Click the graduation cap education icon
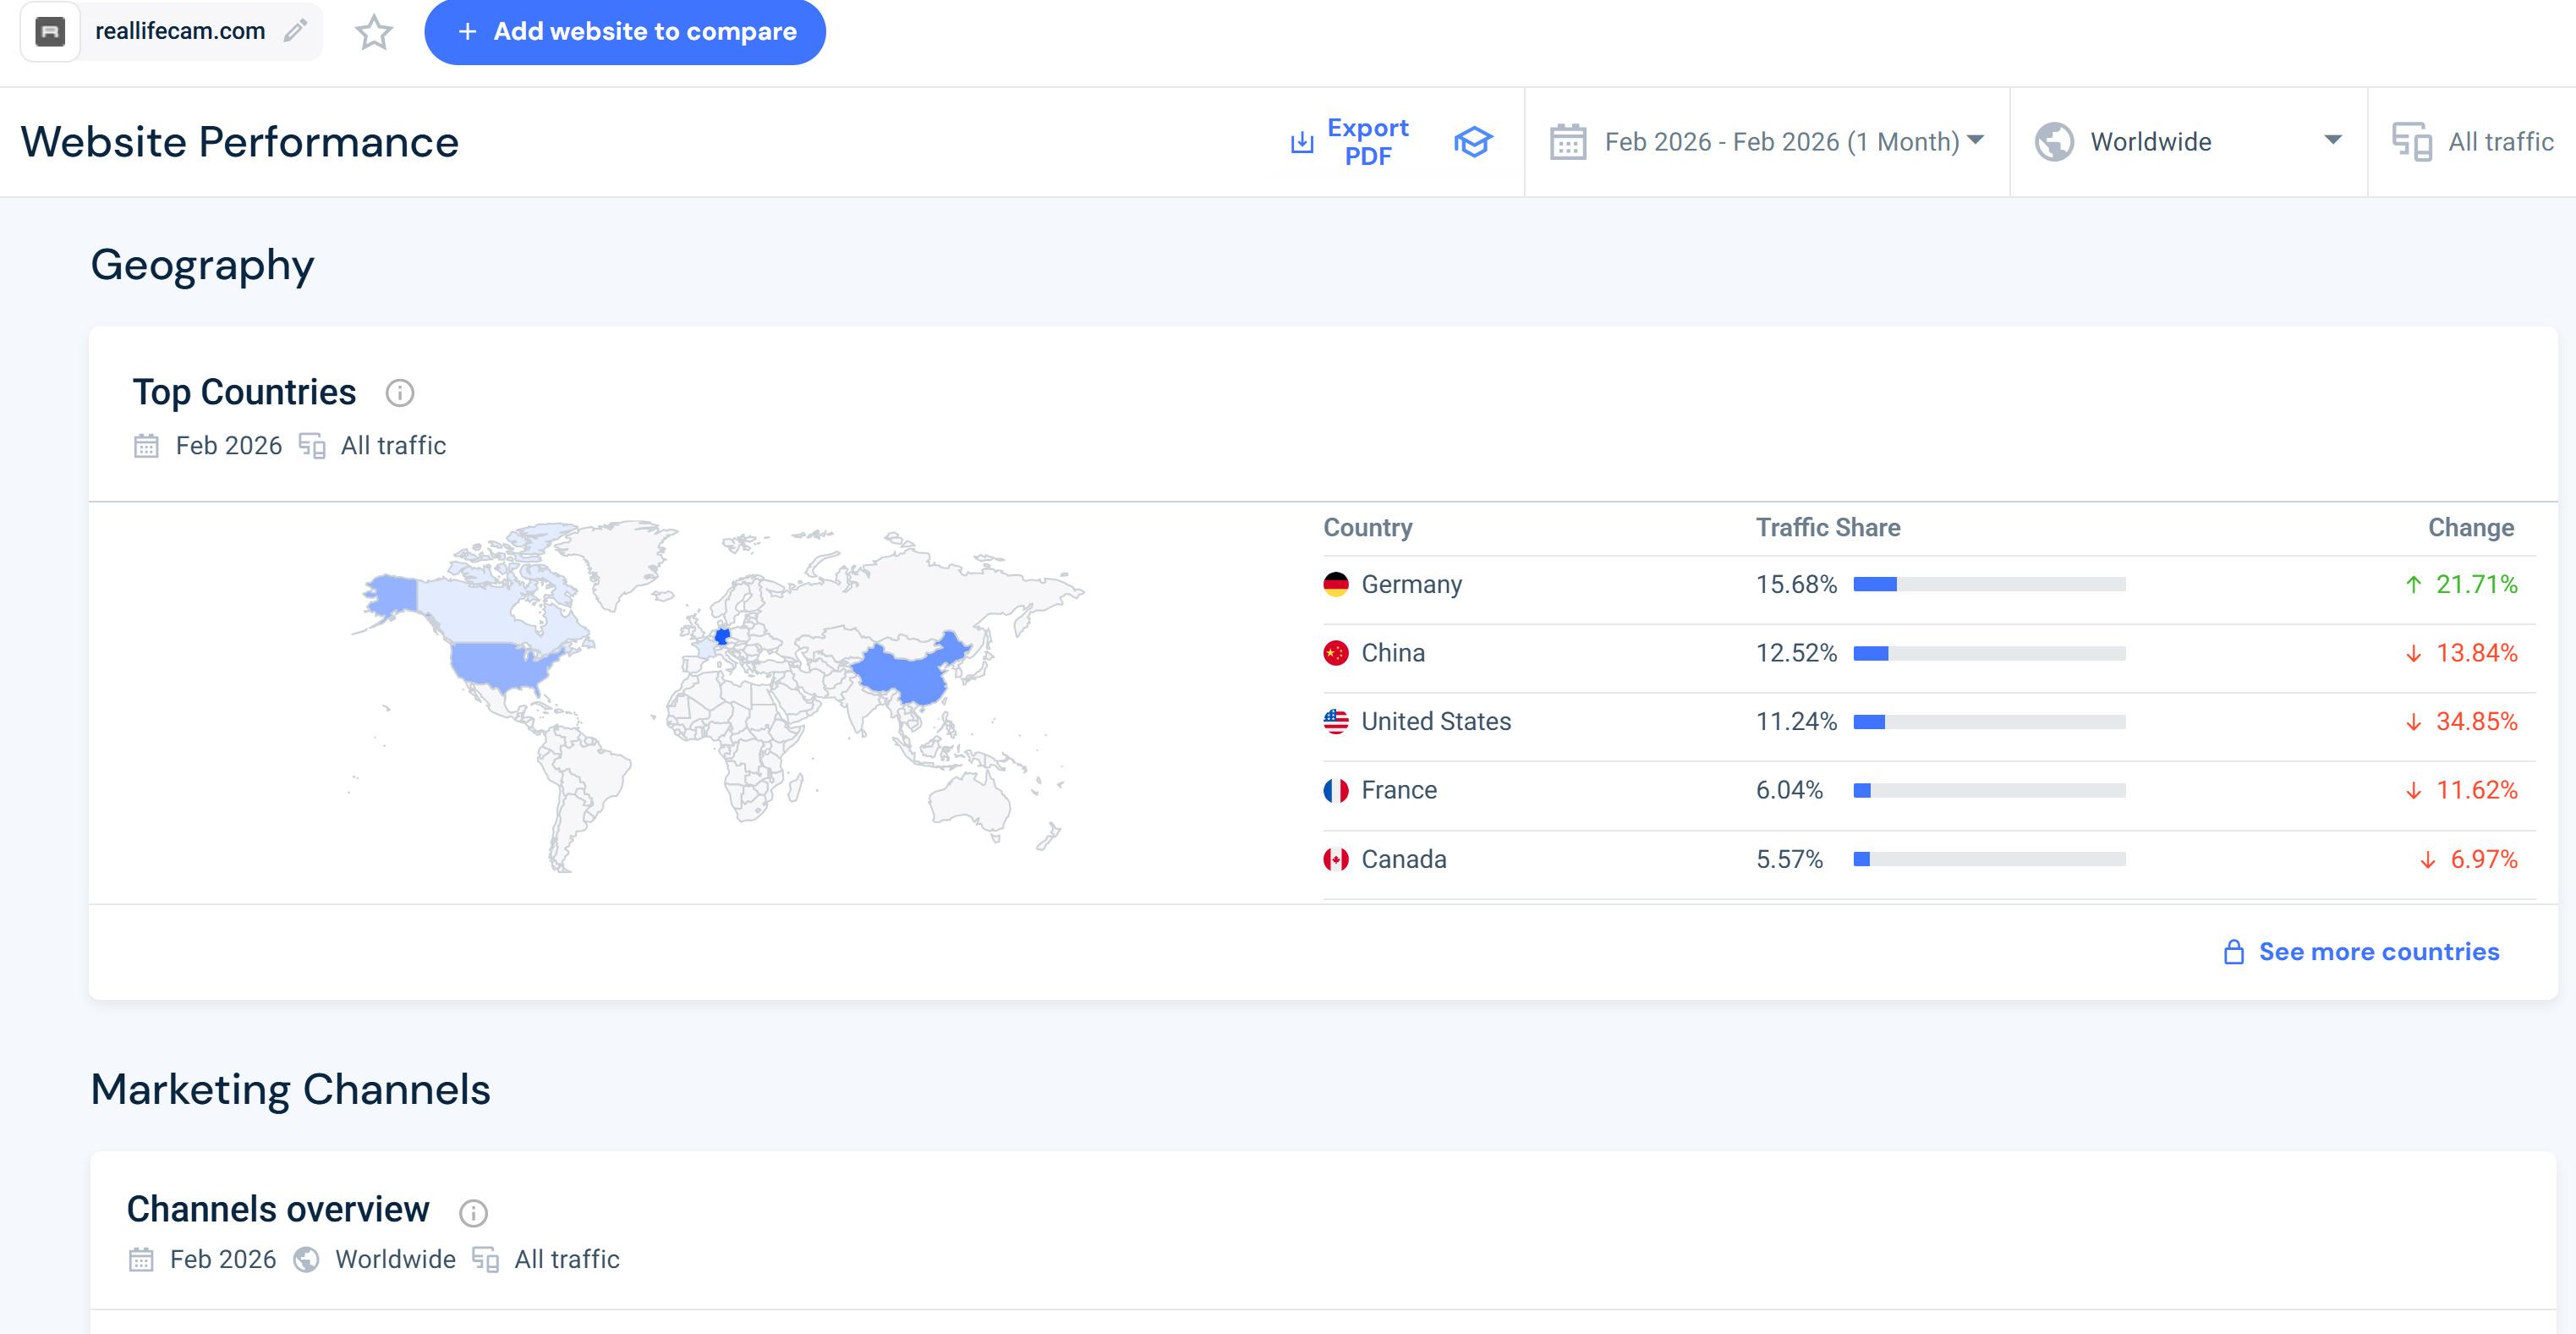The width and height of the screenshot is (2576, 1334). click(x=1472, y=142)
